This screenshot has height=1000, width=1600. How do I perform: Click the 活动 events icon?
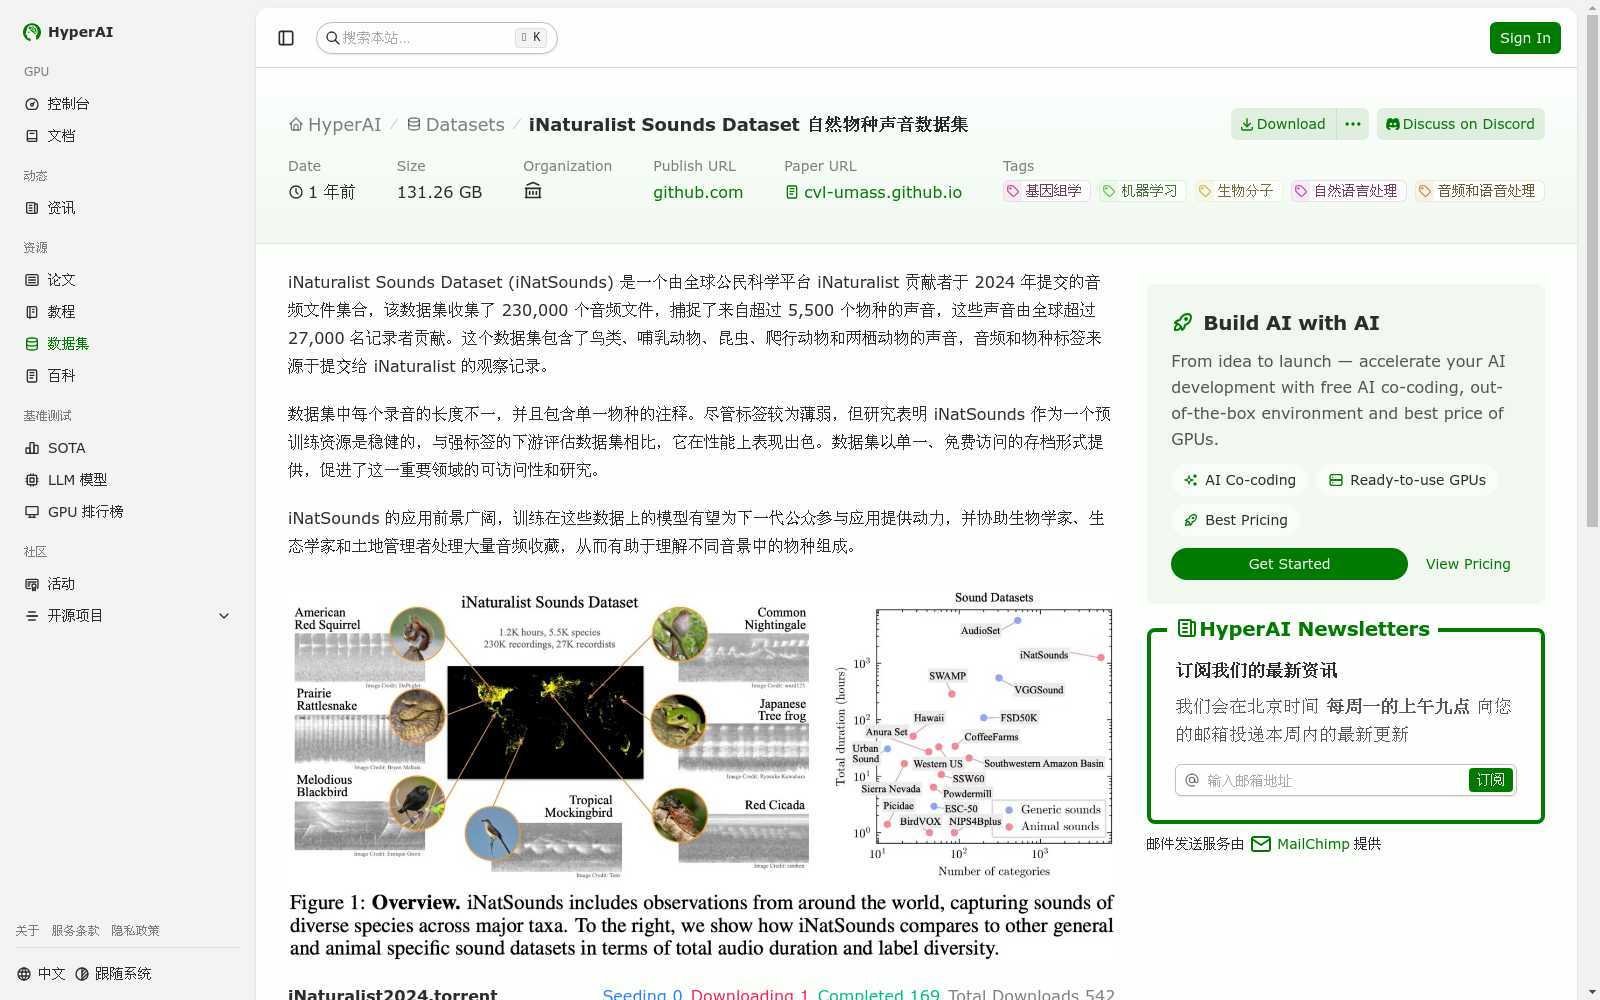click(32, 584)
